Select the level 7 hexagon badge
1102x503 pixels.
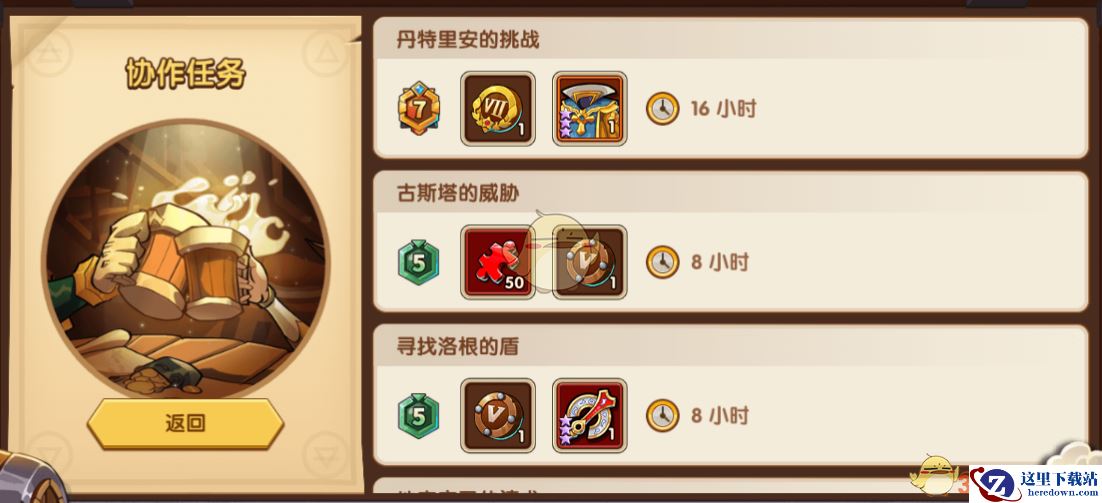pos(417,108)
